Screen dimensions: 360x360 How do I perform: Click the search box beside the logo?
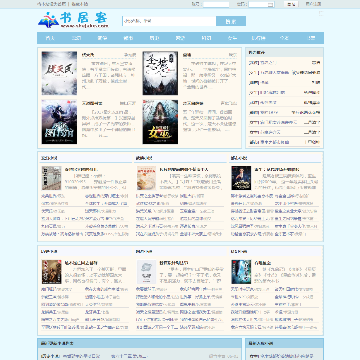pos(169,21)
